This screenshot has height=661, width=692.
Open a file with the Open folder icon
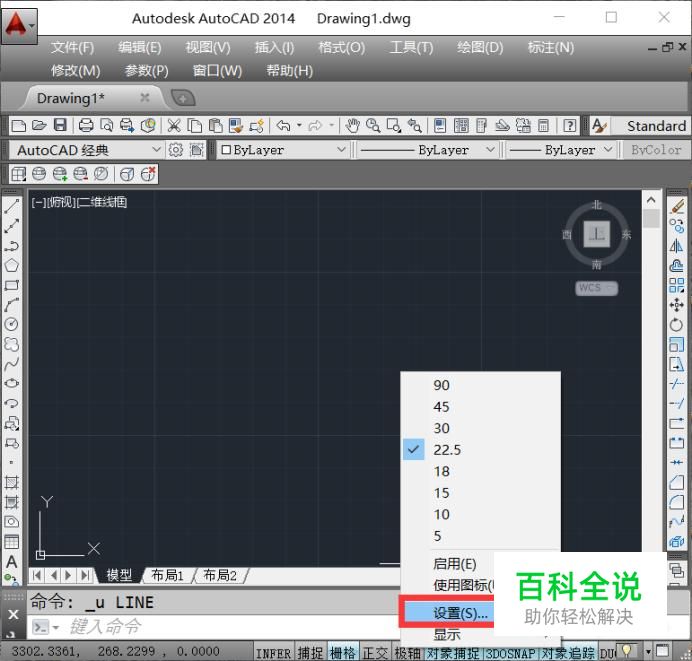pos(39,126)
